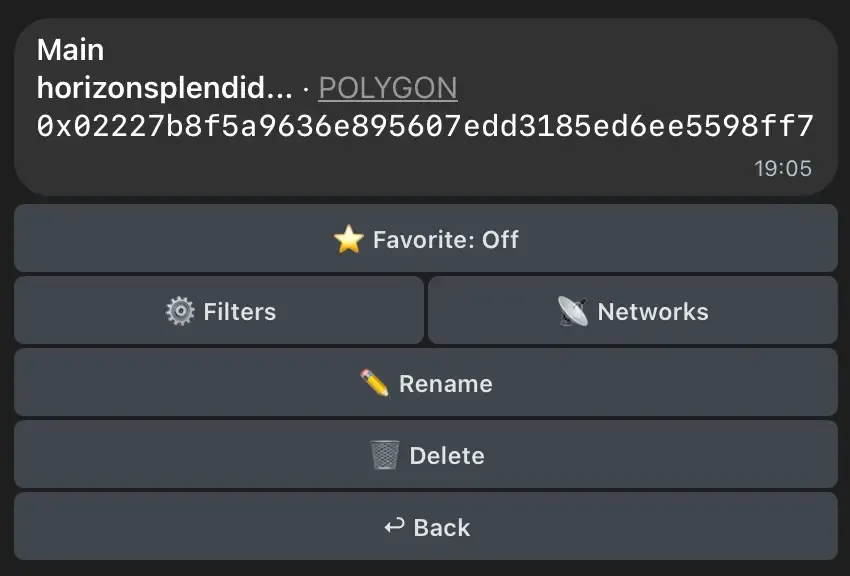Click the gear icon for Filters
This screenshot has width=850, height=576.
pyautogui.click(x=180, y=311)
